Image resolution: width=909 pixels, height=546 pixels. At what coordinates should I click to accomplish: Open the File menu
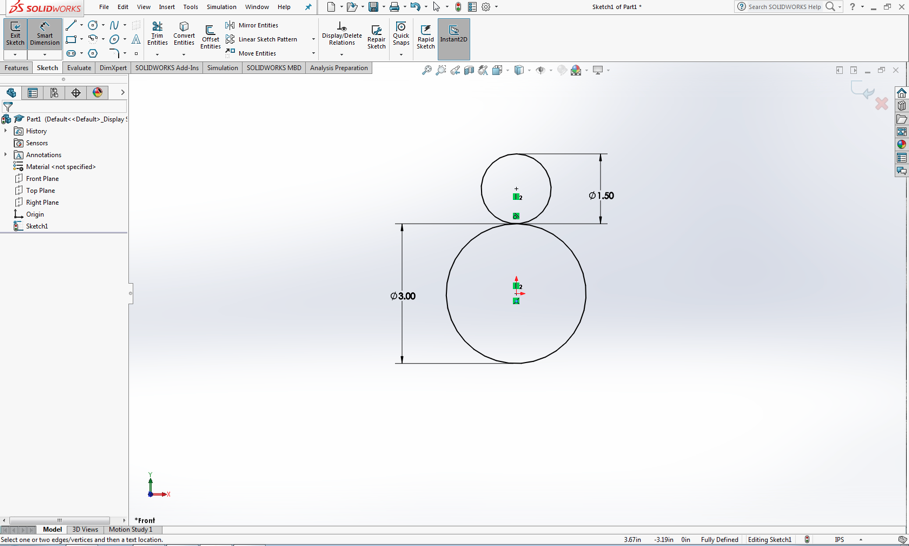(104, 7)
